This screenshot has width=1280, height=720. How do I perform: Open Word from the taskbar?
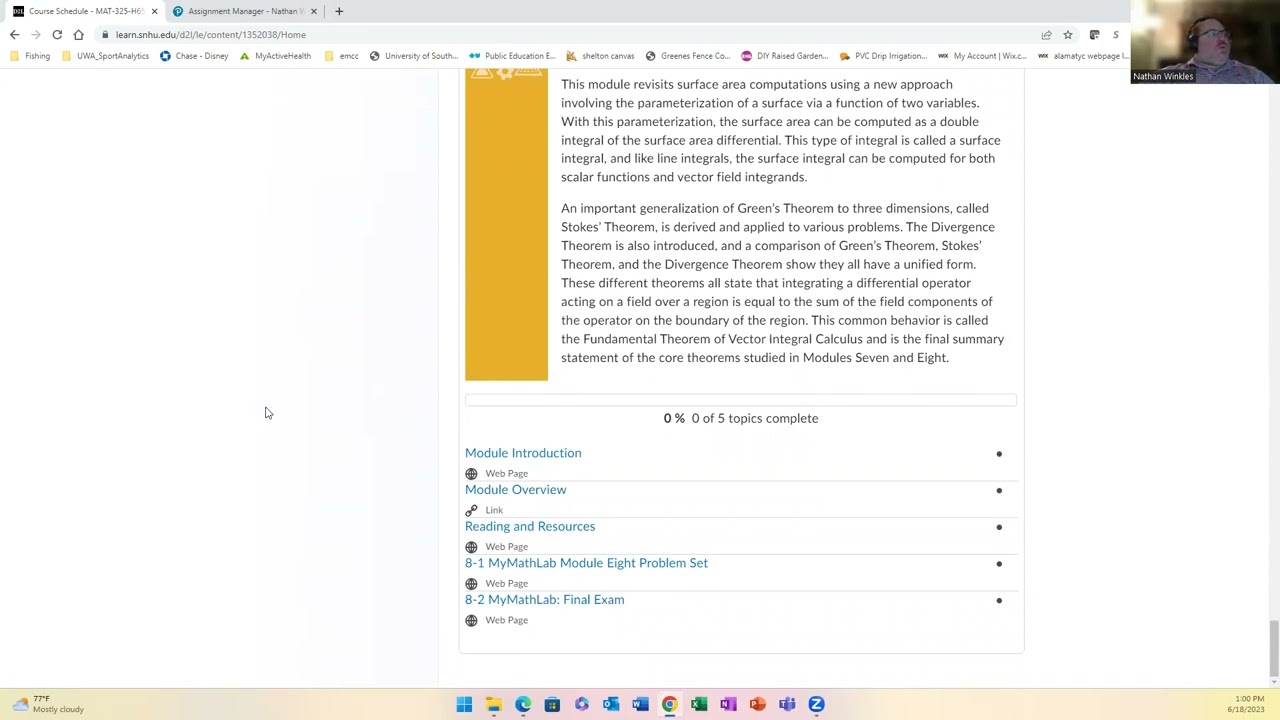click(640, 705)
